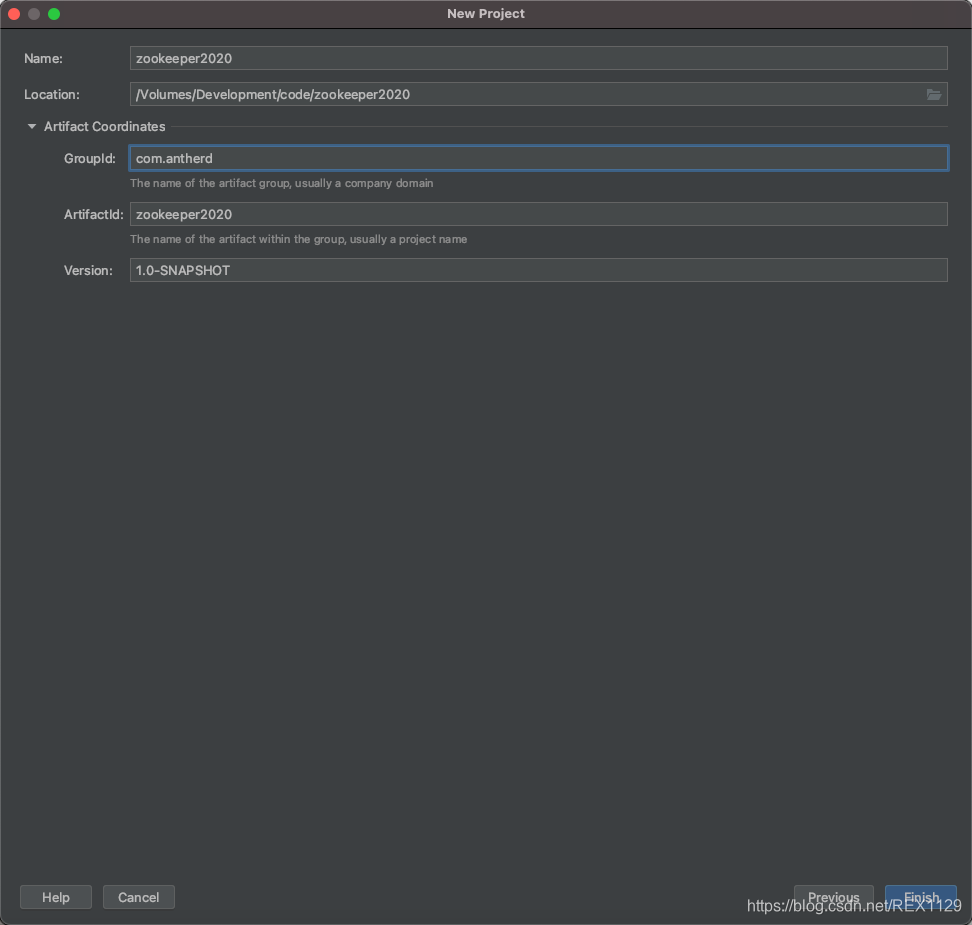Viewport: 972px width, 925px height.
Task: Focus the GroupId field containing com.antherd
Action: tap(538, 158)
